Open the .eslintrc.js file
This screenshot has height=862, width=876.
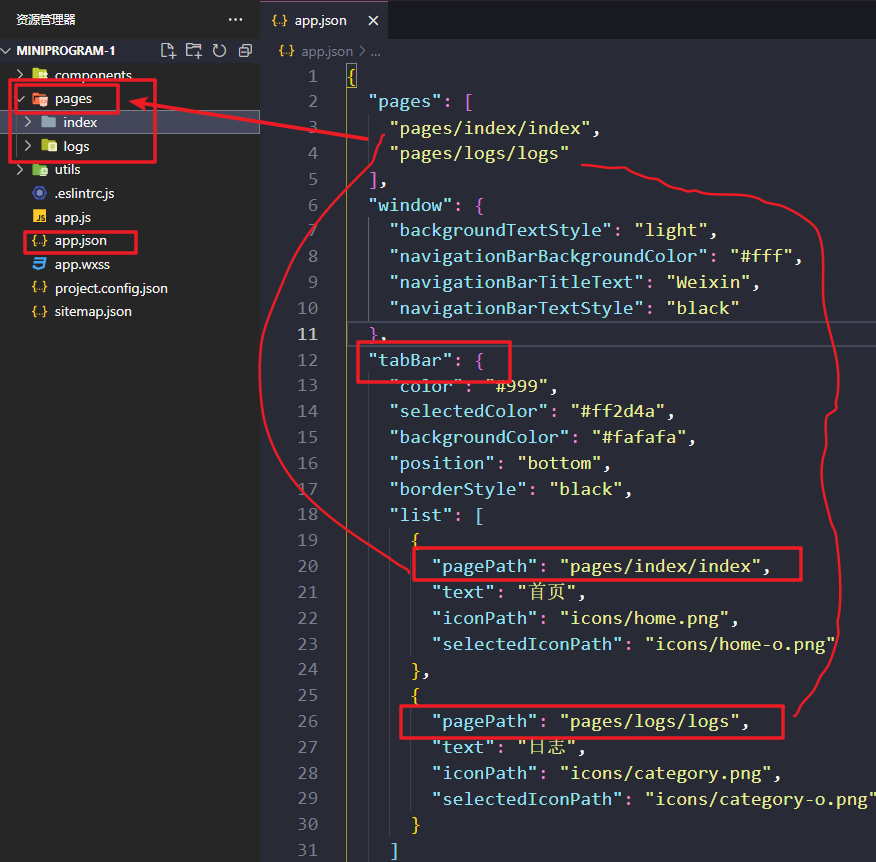click(84, 193)
